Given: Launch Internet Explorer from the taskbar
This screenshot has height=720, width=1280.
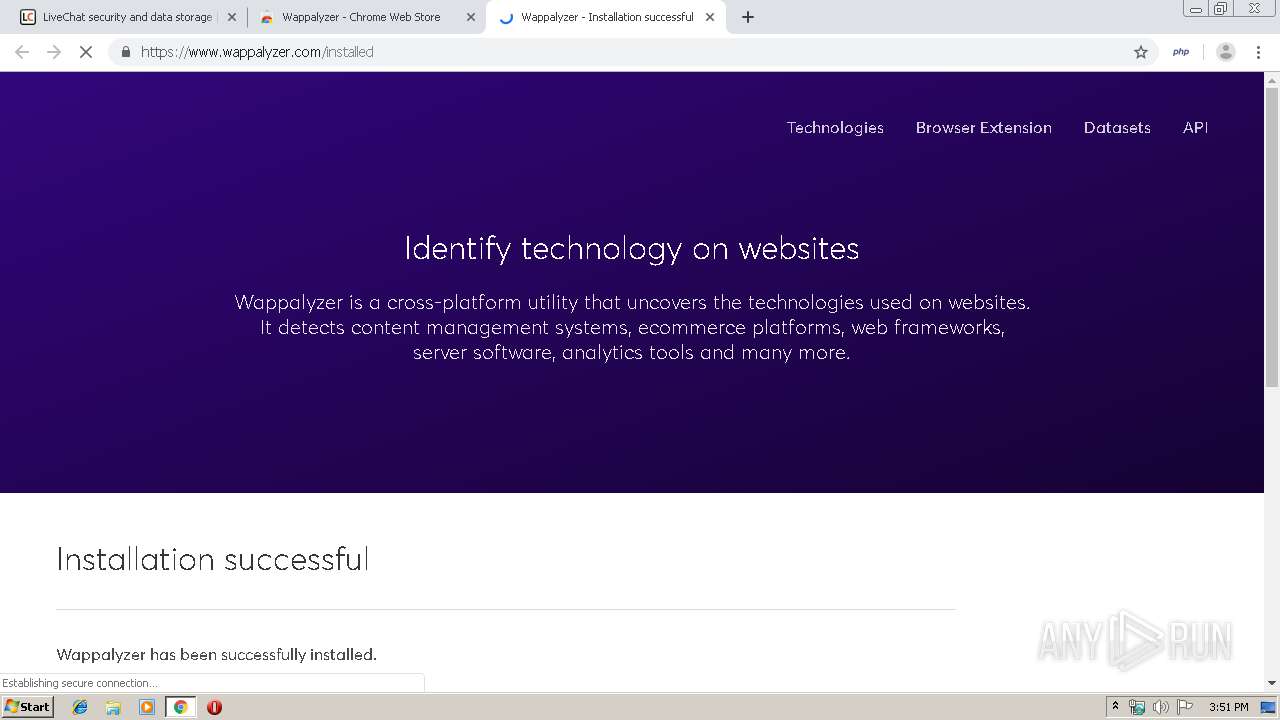Looking at the screenshot, I should (80, 707).
